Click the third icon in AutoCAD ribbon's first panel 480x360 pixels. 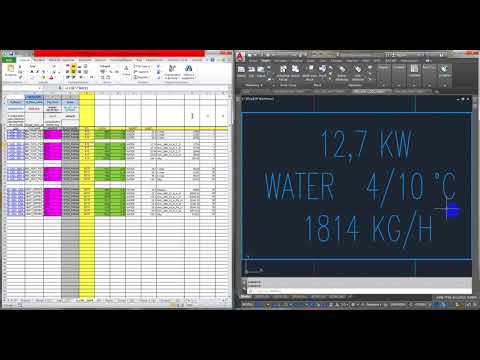tap(261, 70)
